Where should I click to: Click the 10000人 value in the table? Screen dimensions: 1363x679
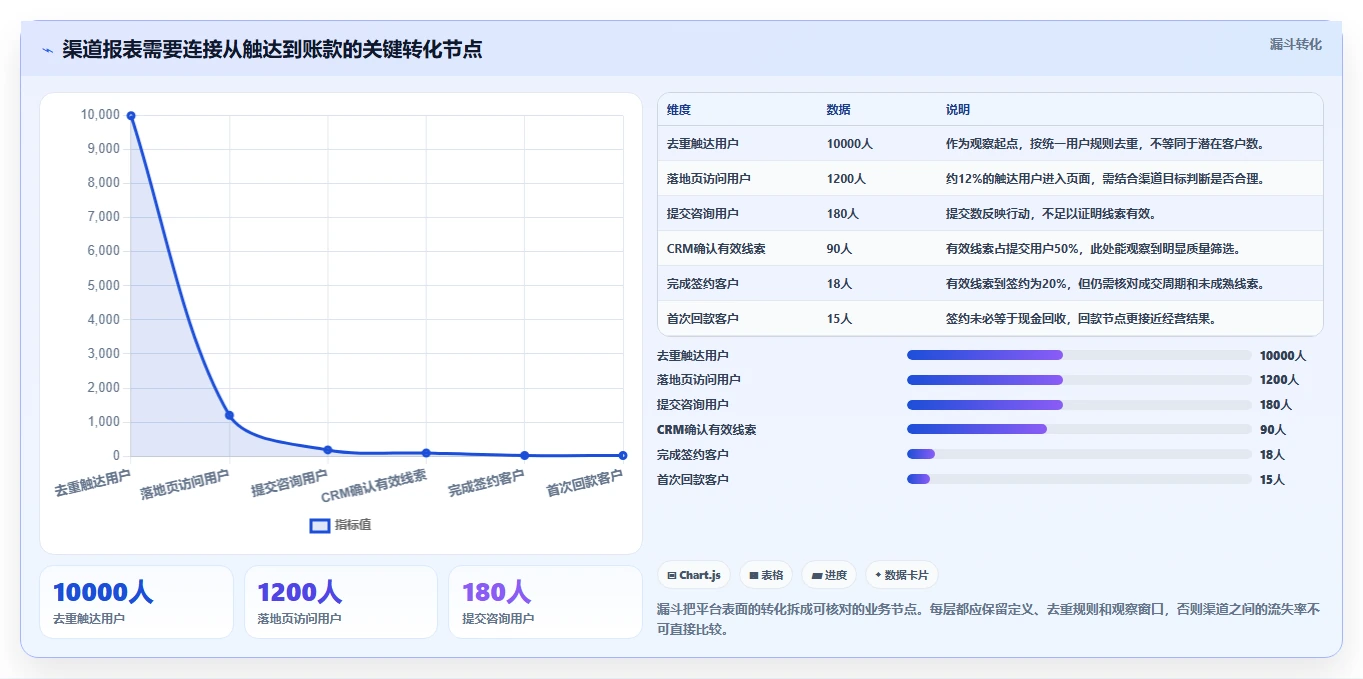[850, 144]
